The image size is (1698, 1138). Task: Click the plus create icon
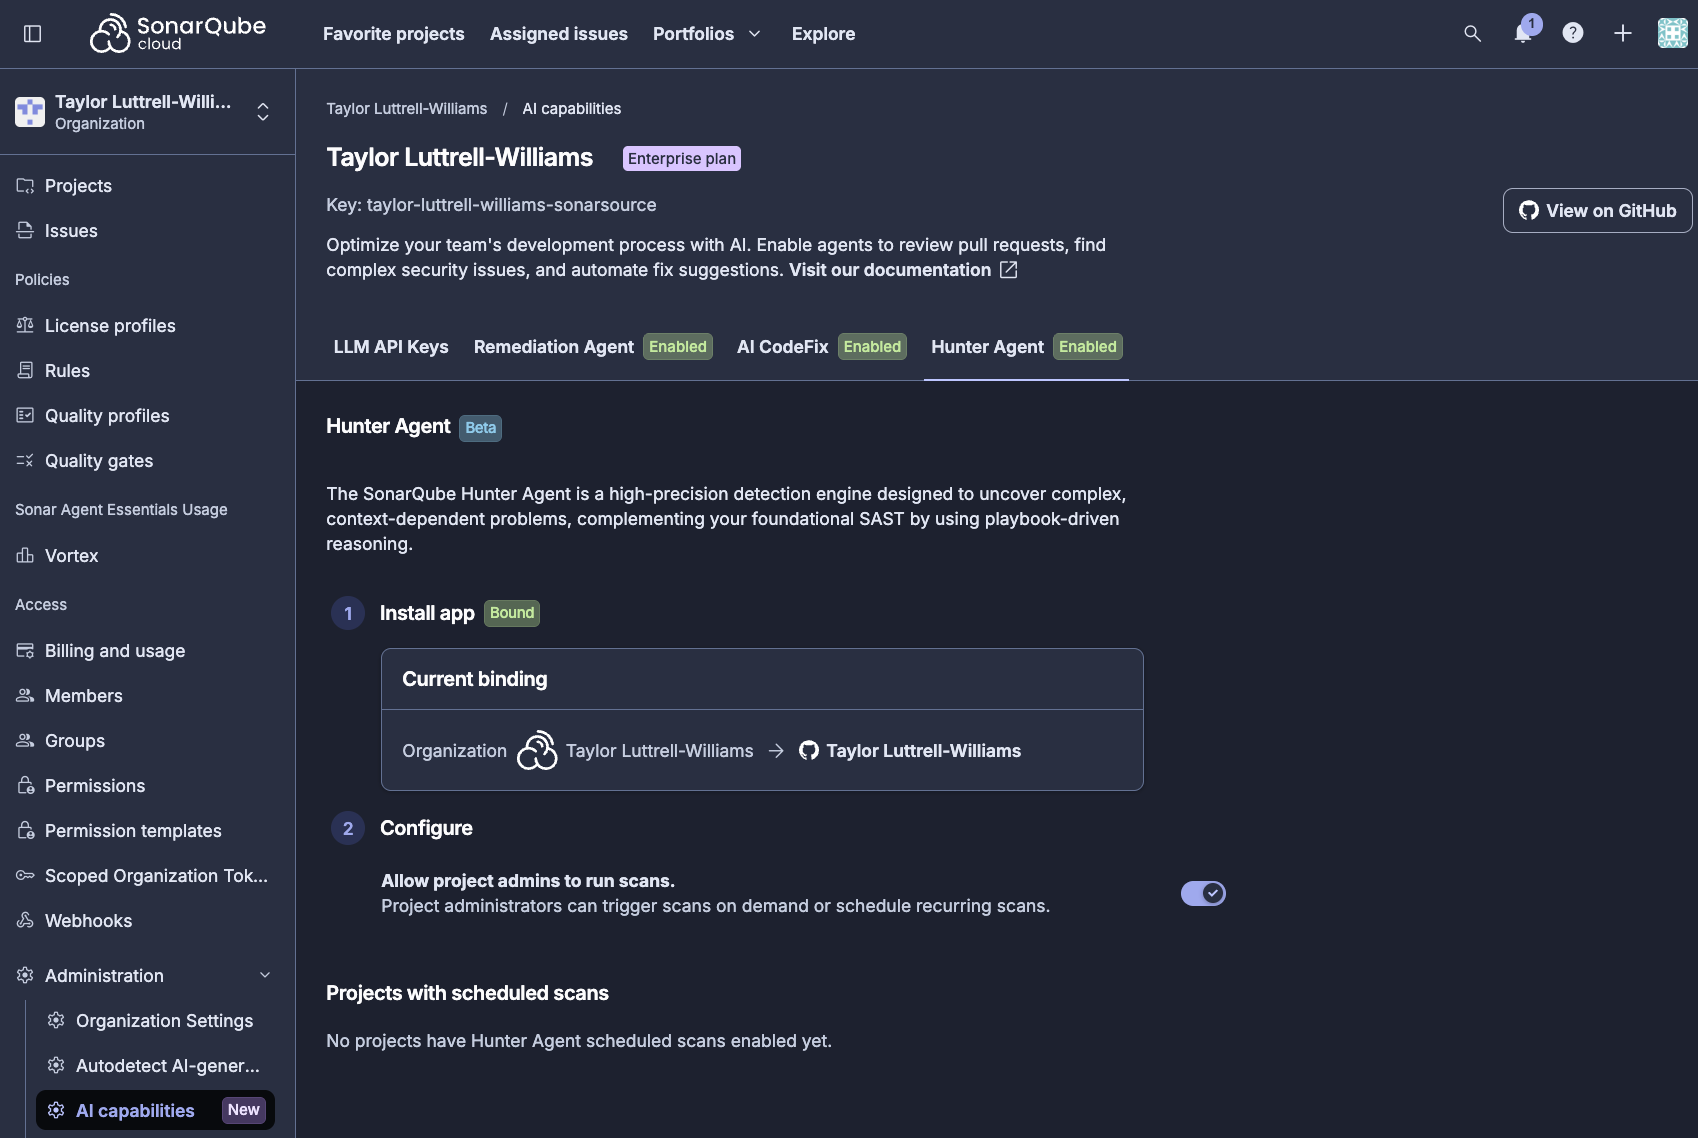tap(1623, 33)
